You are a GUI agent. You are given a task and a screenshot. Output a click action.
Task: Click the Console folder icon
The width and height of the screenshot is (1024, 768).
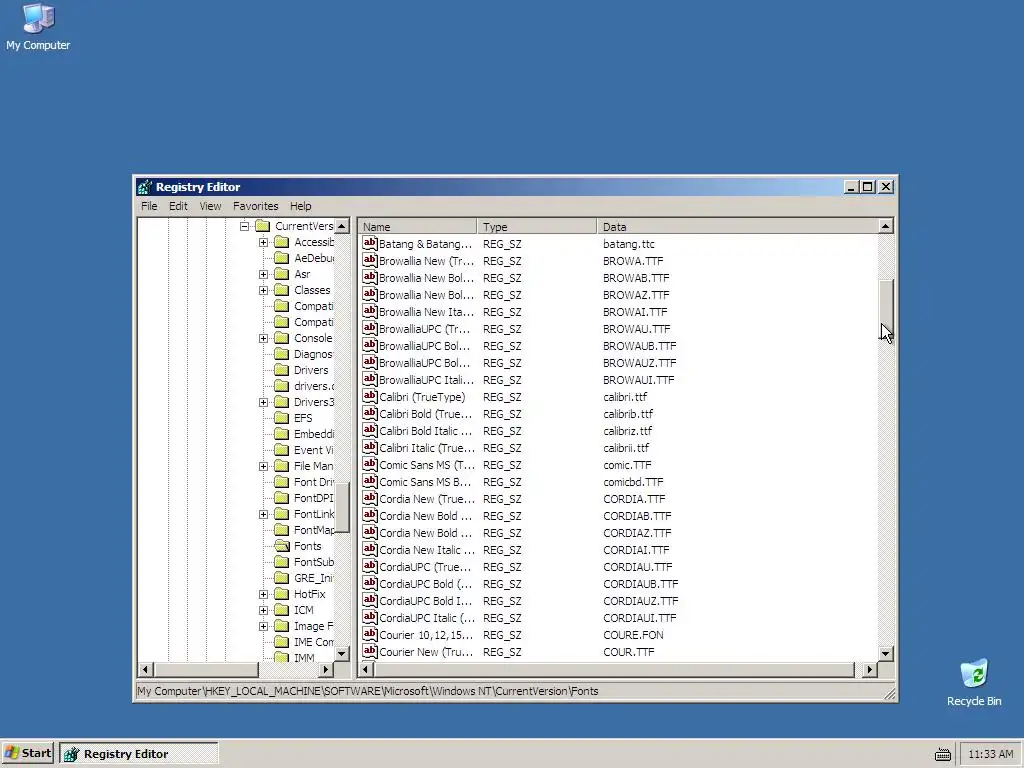tap(281, 338)
